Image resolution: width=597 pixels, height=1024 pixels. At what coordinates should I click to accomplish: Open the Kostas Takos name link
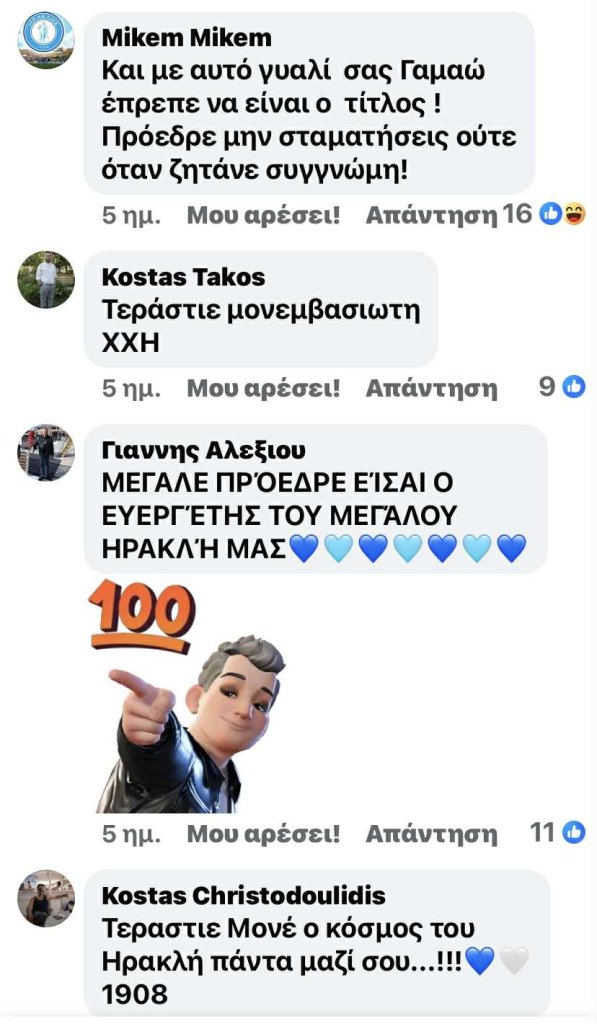(184, 277)
